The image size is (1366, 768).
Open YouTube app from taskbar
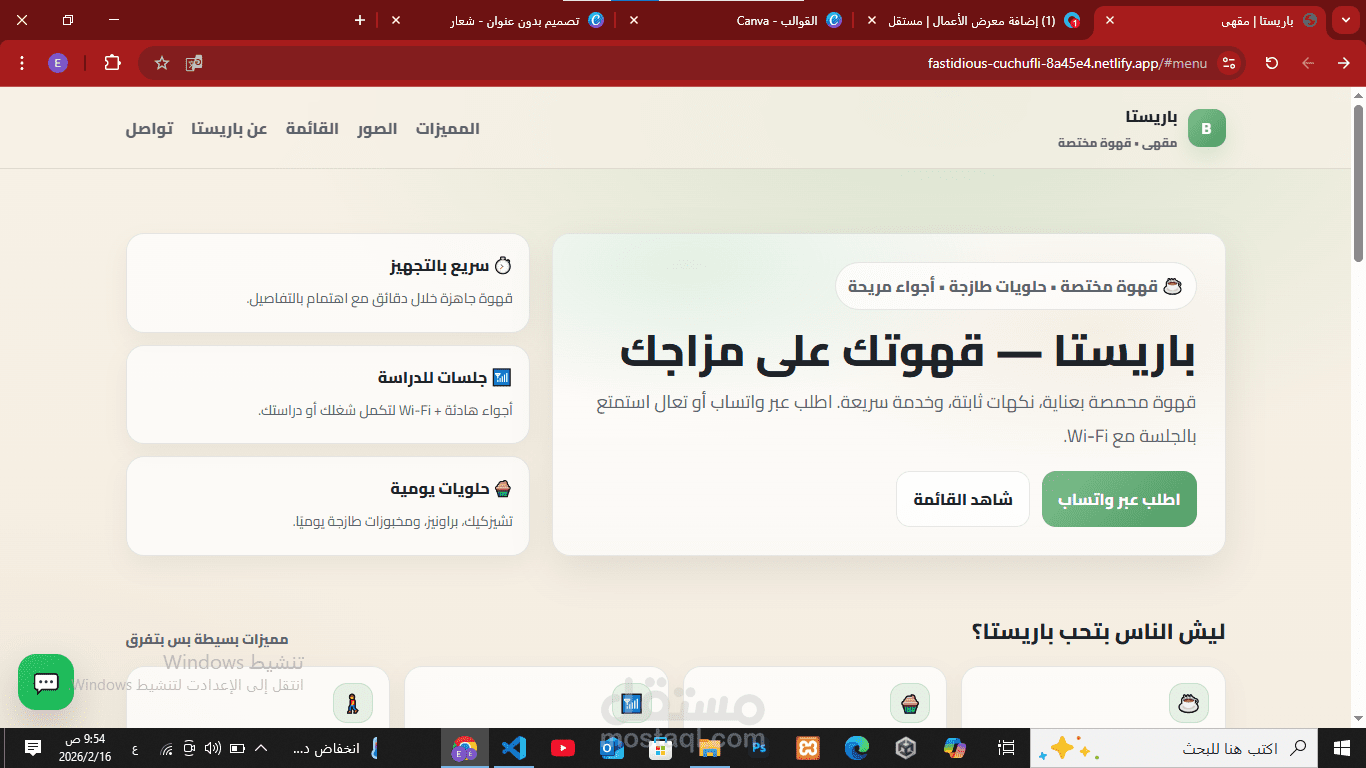coord(562,748)
